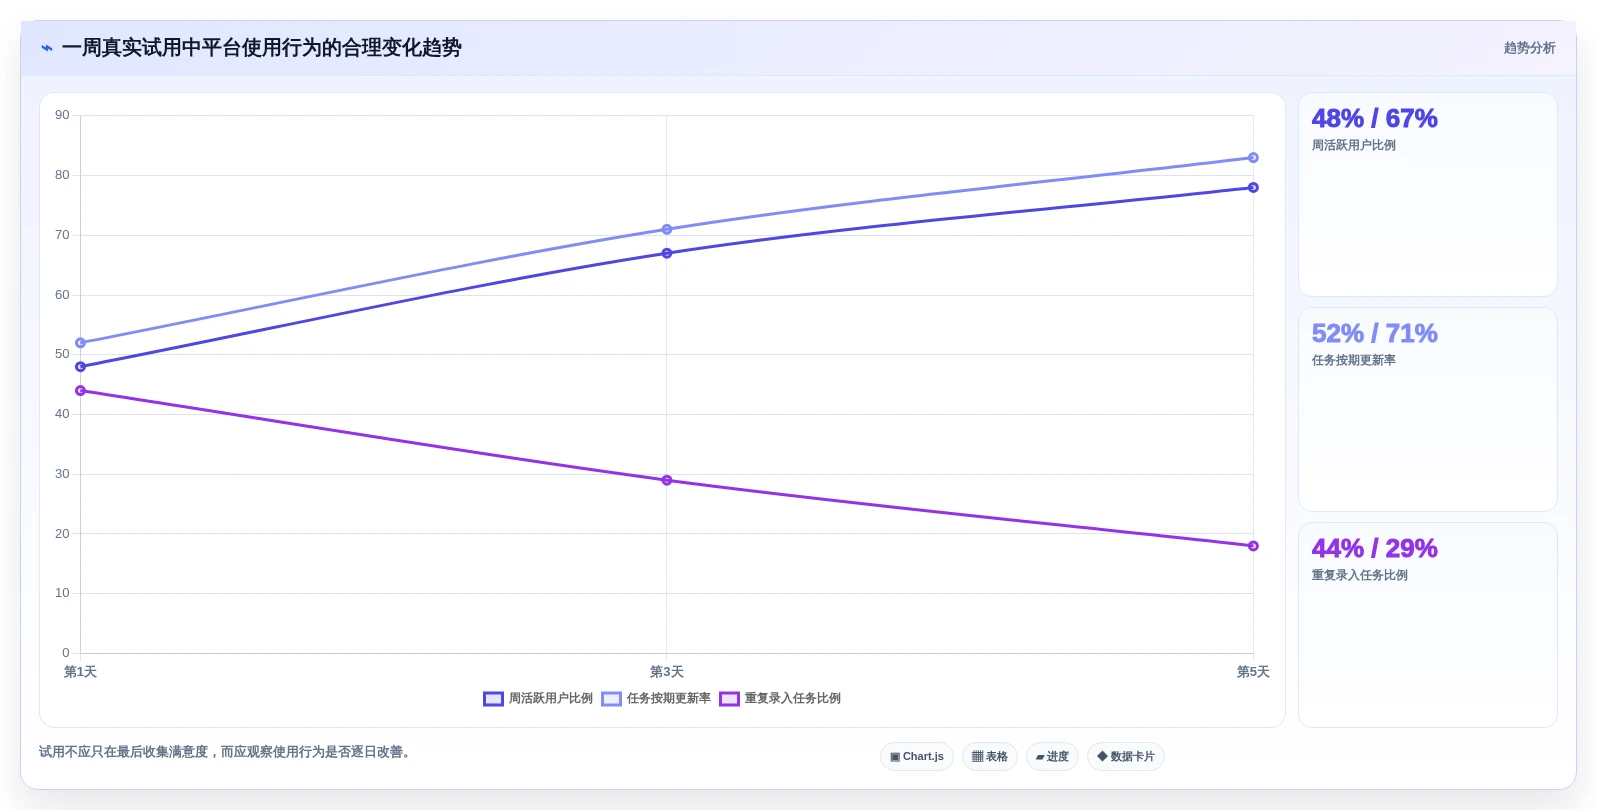Image resolution: width=1597 pixels, height=810 pixels.
Task: Toggle the 重复录入任务比例 legend item
Action: 780,699
